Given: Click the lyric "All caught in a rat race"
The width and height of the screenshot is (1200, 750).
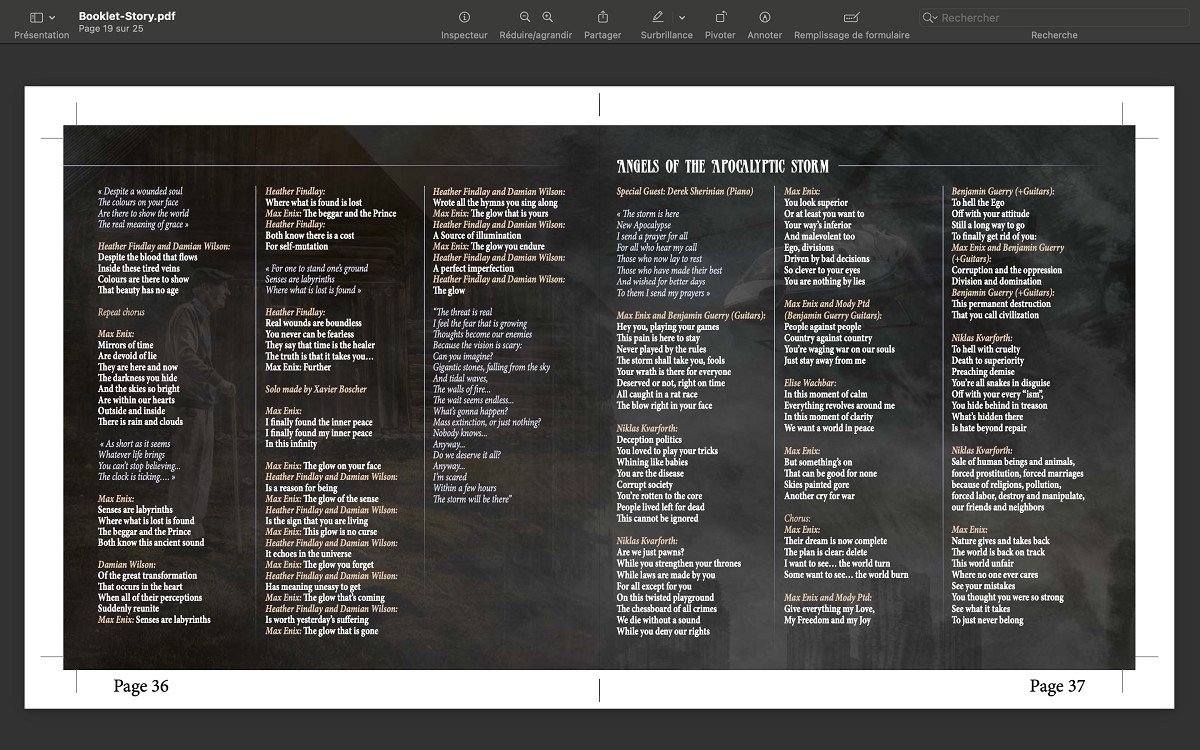Looking at the screenshot, I should click(x=657, y=395).
